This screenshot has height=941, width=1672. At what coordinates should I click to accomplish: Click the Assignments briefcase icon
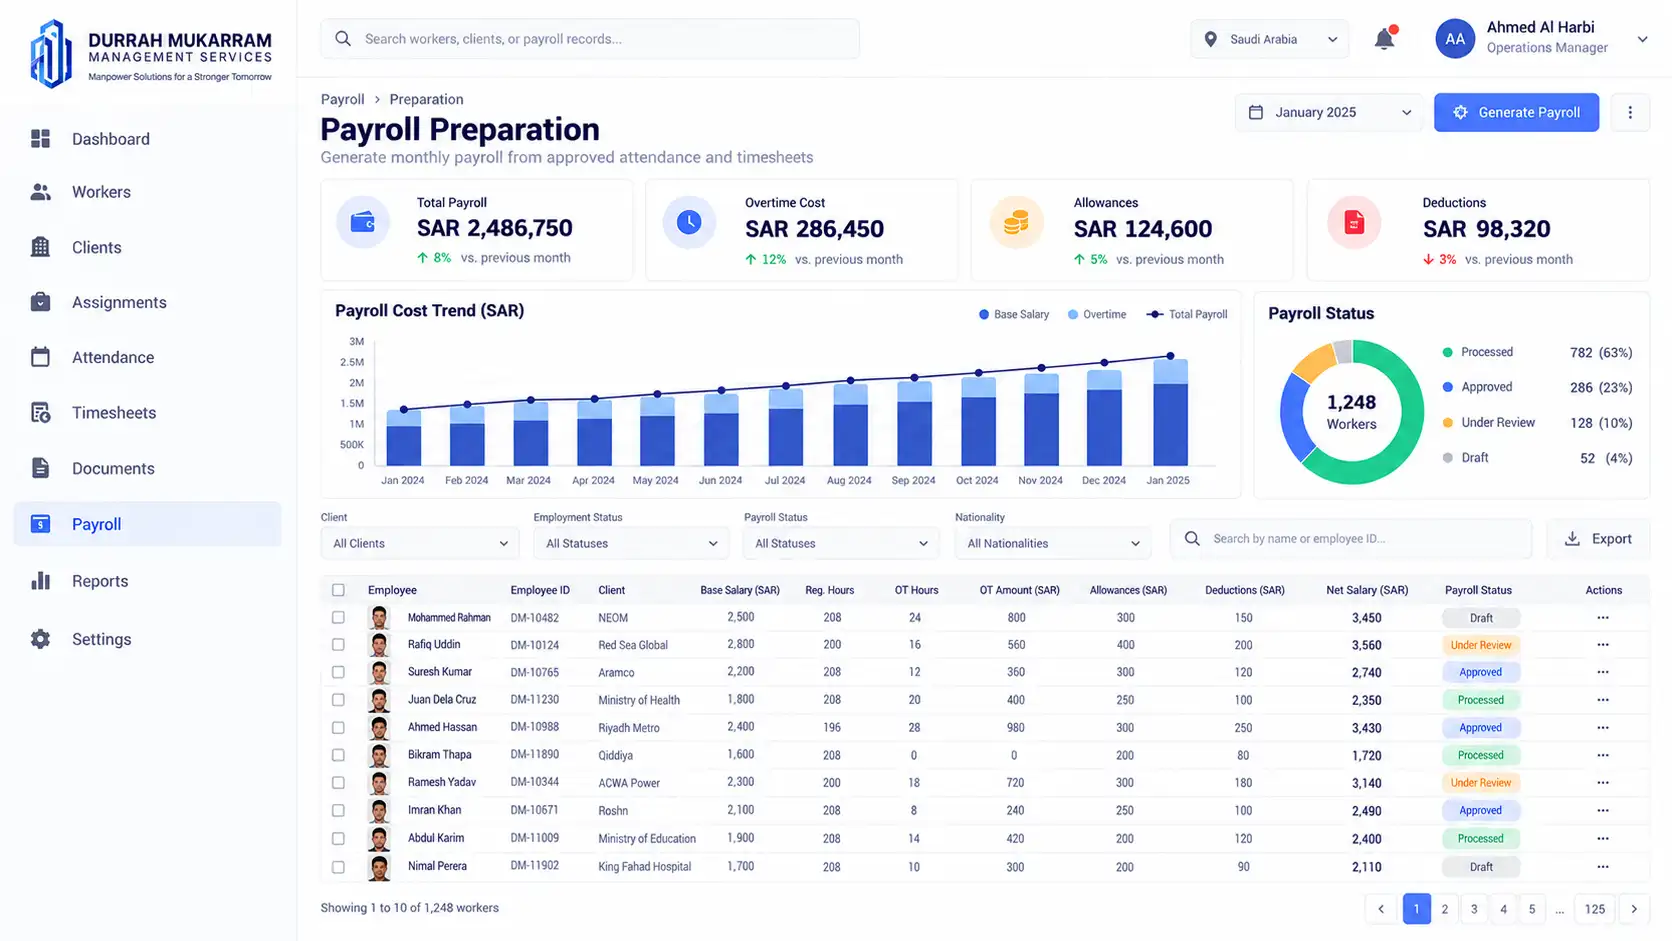tap(40, 302)
